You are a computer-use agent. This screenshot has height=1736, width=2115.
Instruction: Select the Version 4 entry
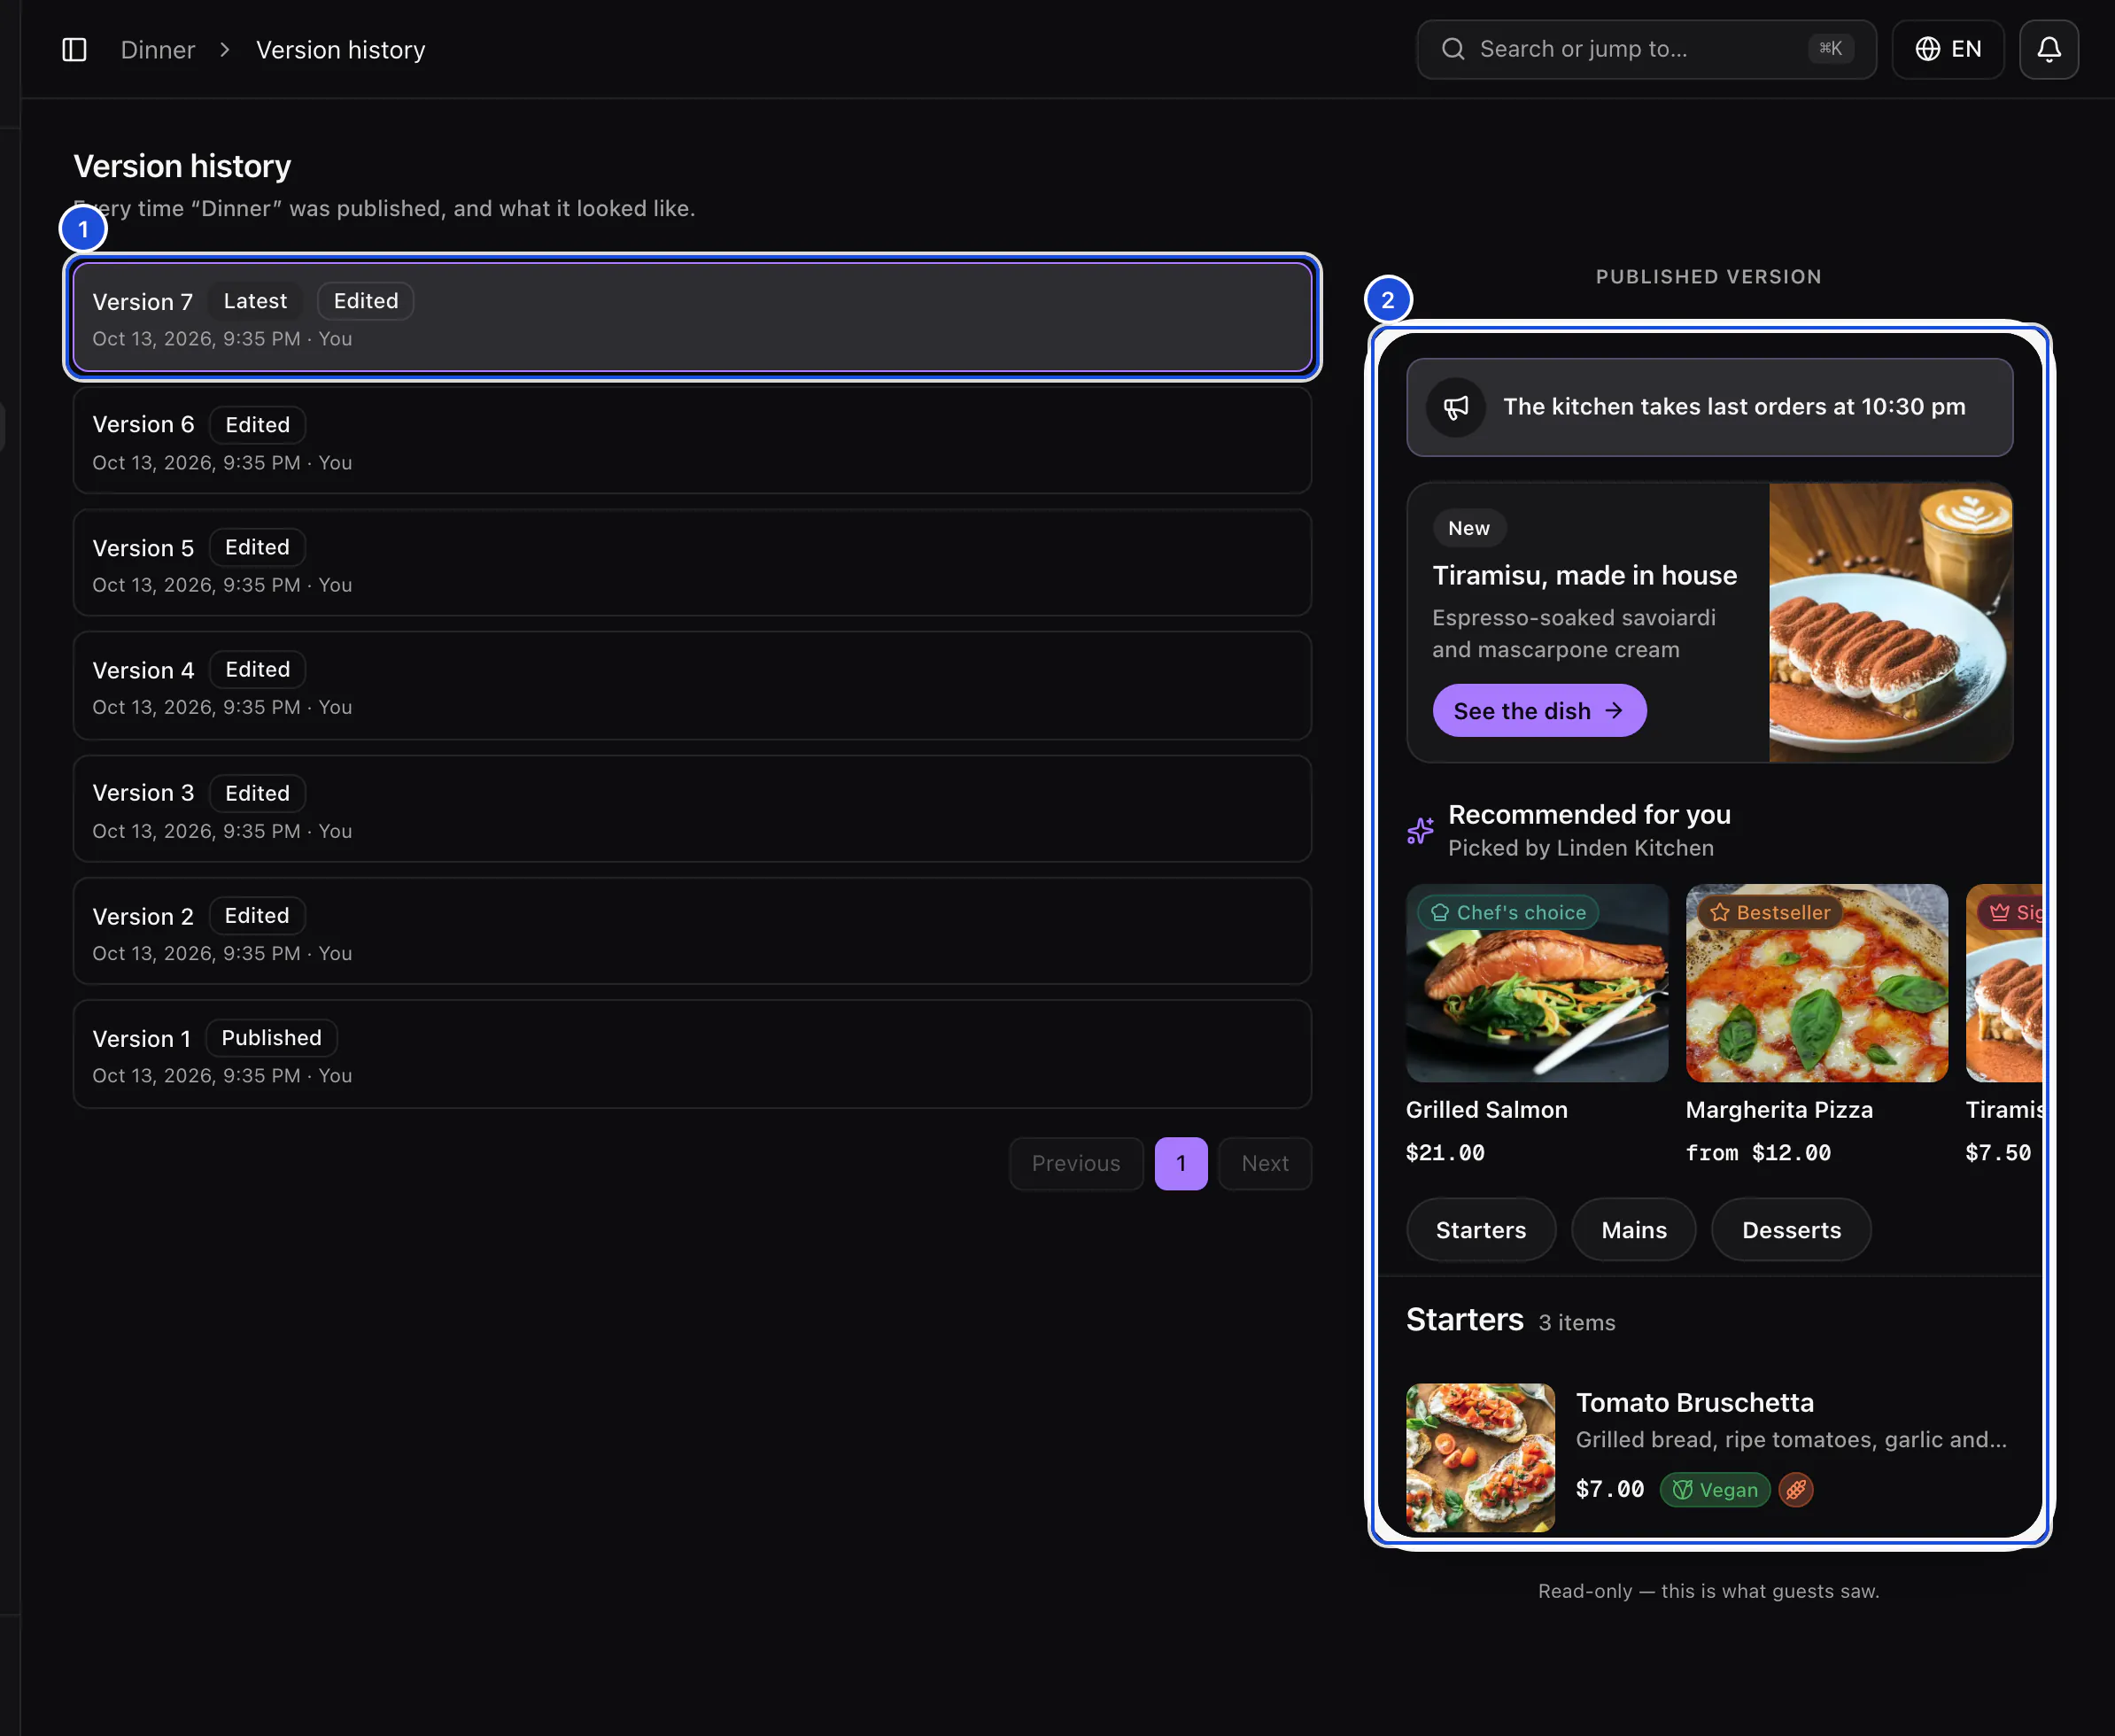coord(692,686)
